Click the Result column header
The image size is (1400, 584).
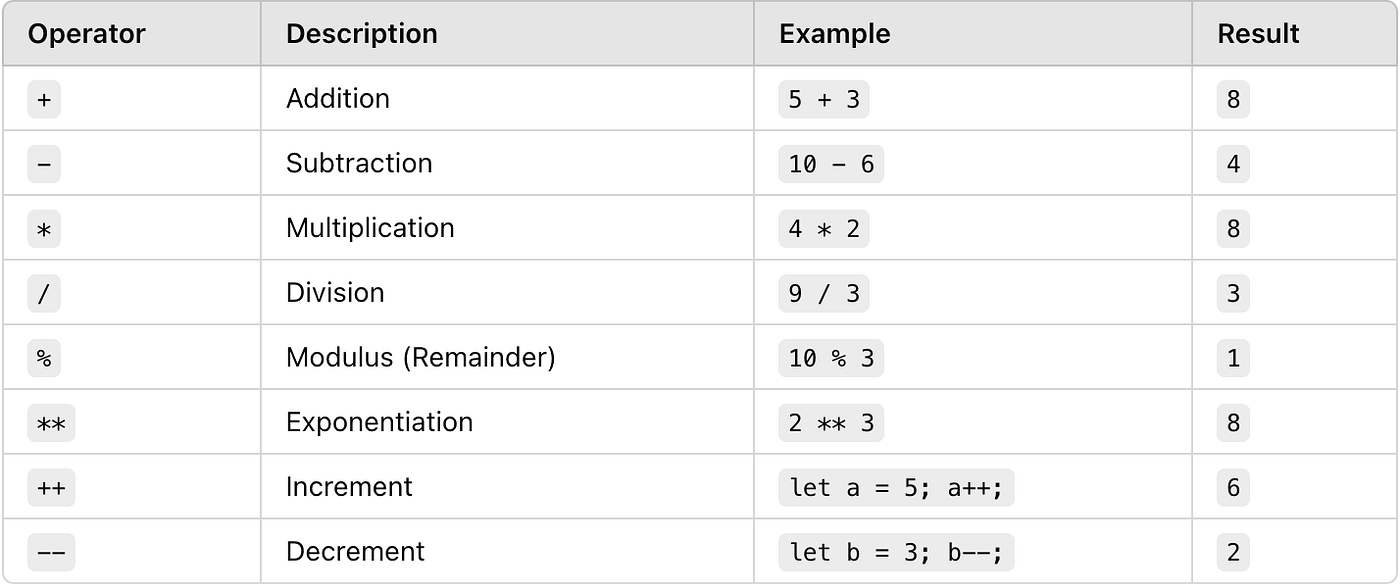pyautogui.click(x=1258, y=34)
